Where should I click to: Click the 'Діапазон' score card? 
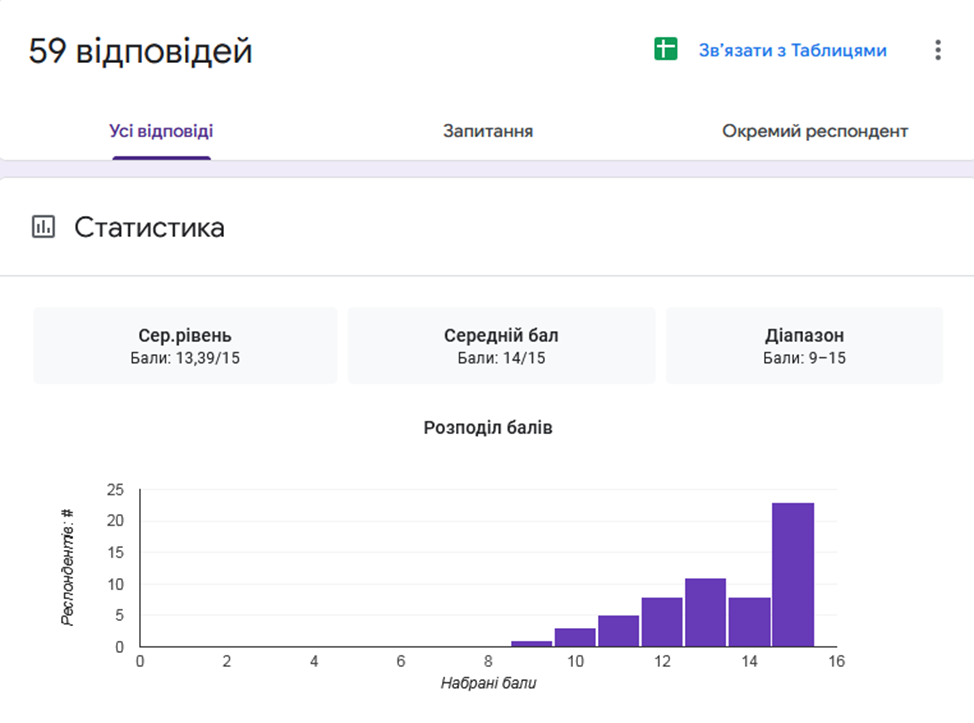(x=804, y=346)
